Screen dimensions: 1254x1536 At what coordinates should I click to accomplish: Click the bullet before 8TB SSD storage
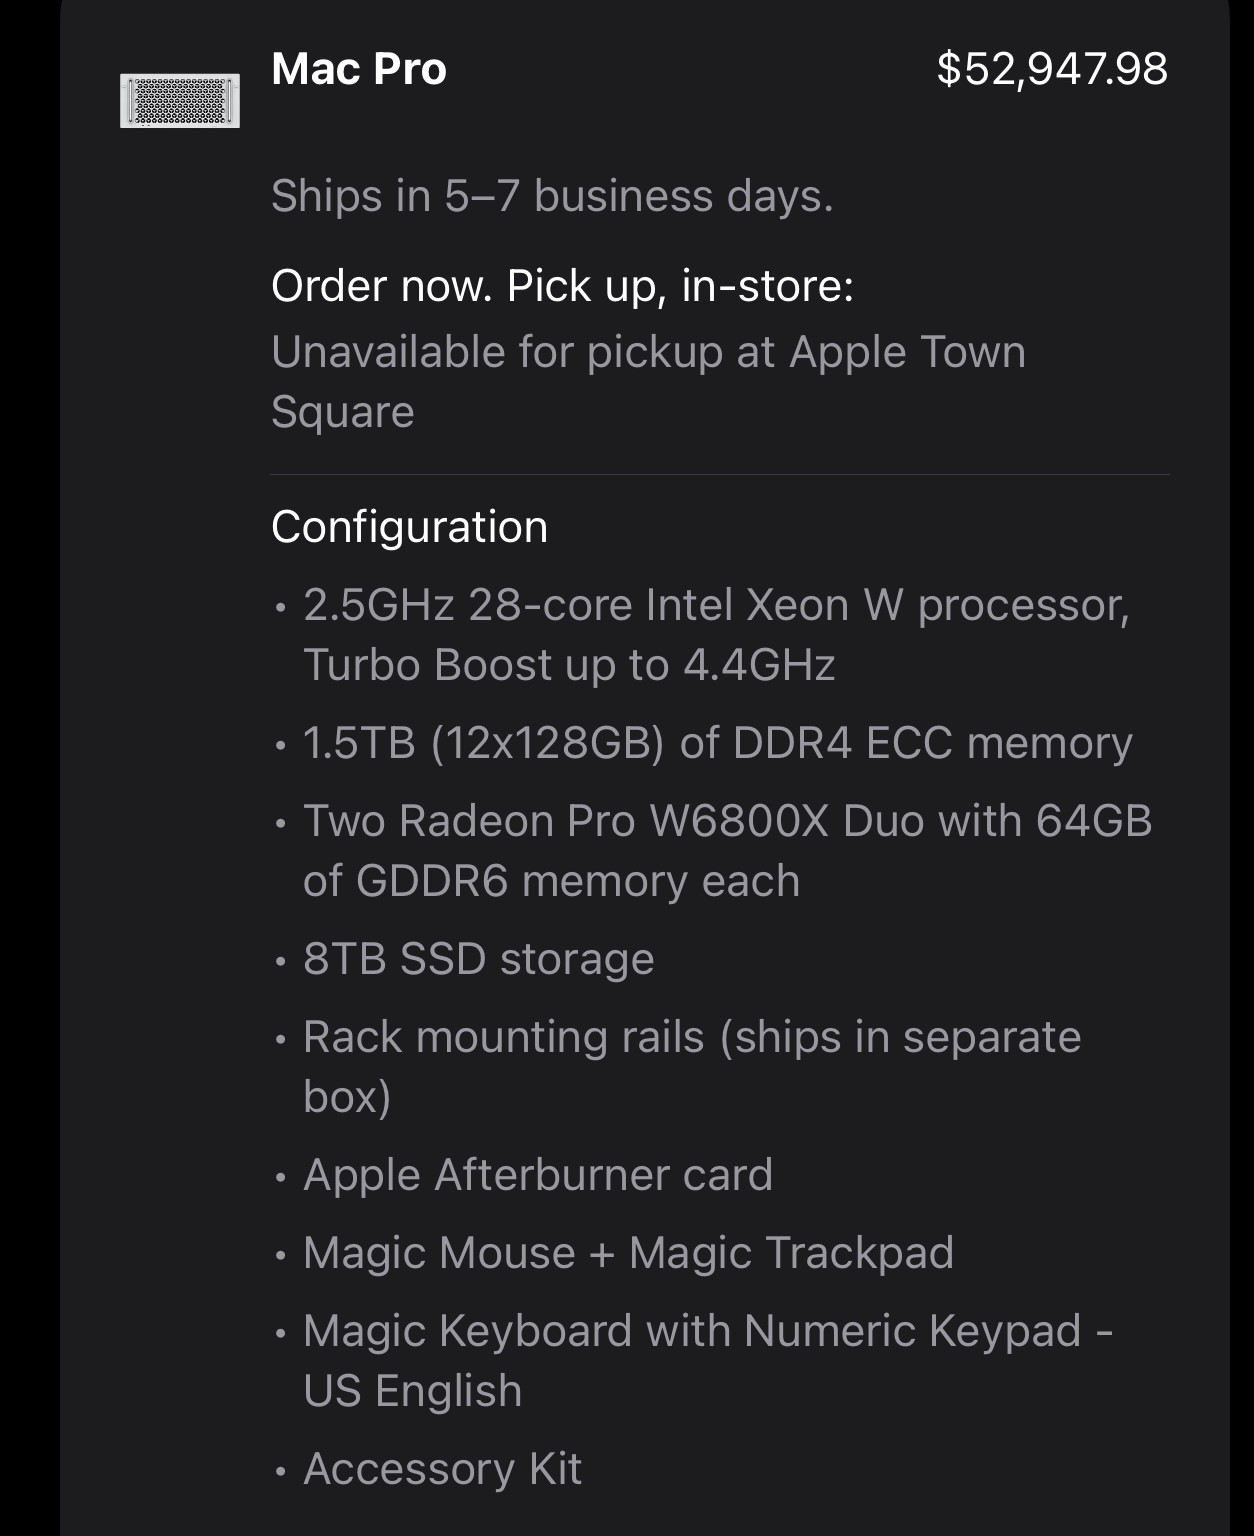[x=281, y=961]
